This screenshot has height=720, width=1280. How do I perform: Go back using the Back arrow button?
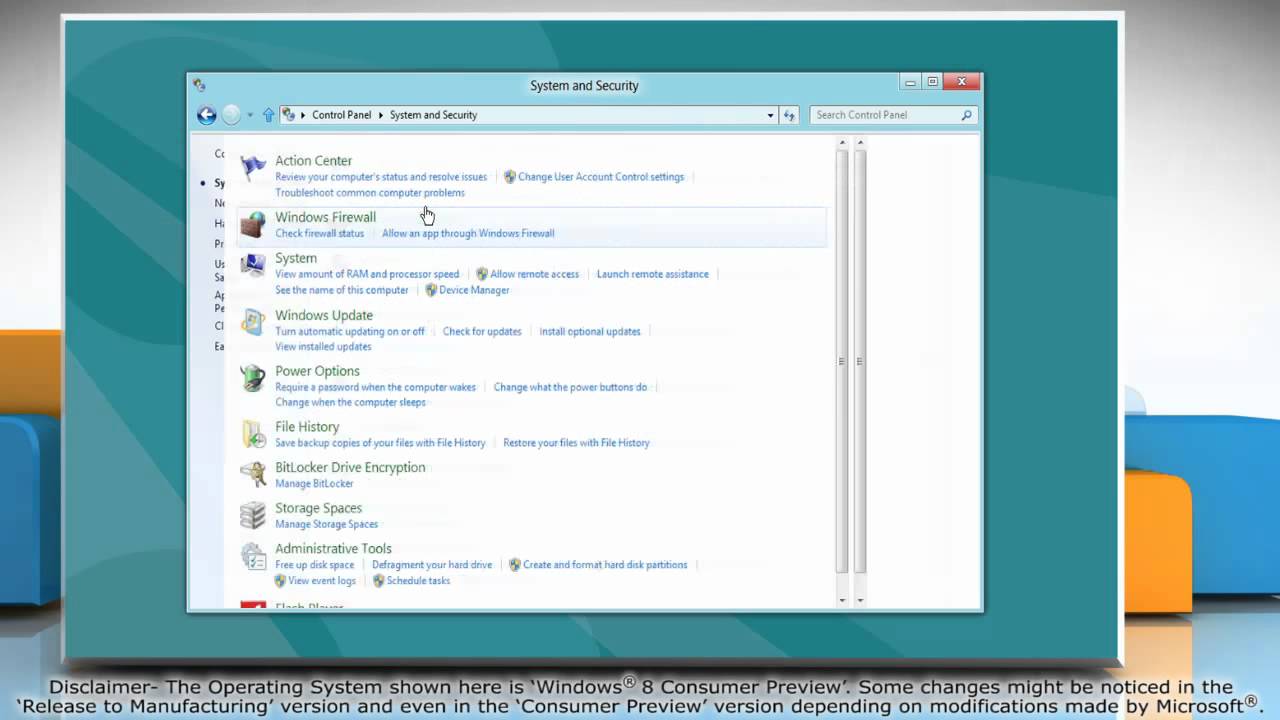207,115
